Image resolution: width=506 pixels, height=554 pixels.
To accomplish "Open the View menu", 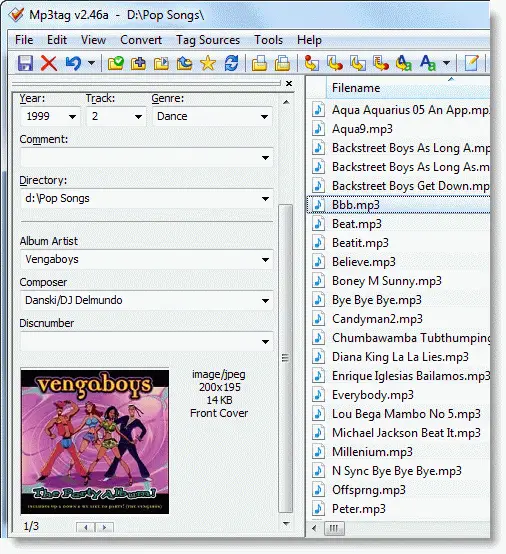I will point(93,40).
